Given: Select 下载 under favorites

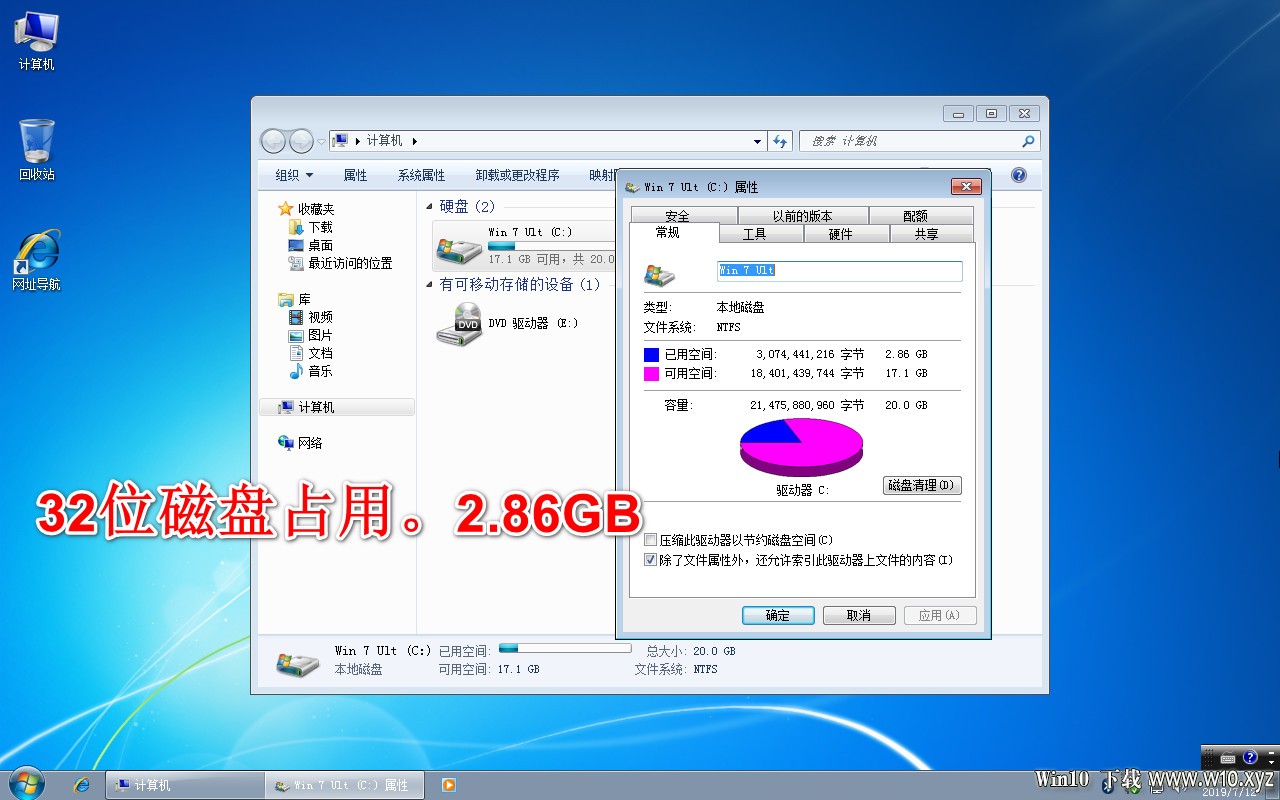Looking at the screenshot, I should 311,227.
